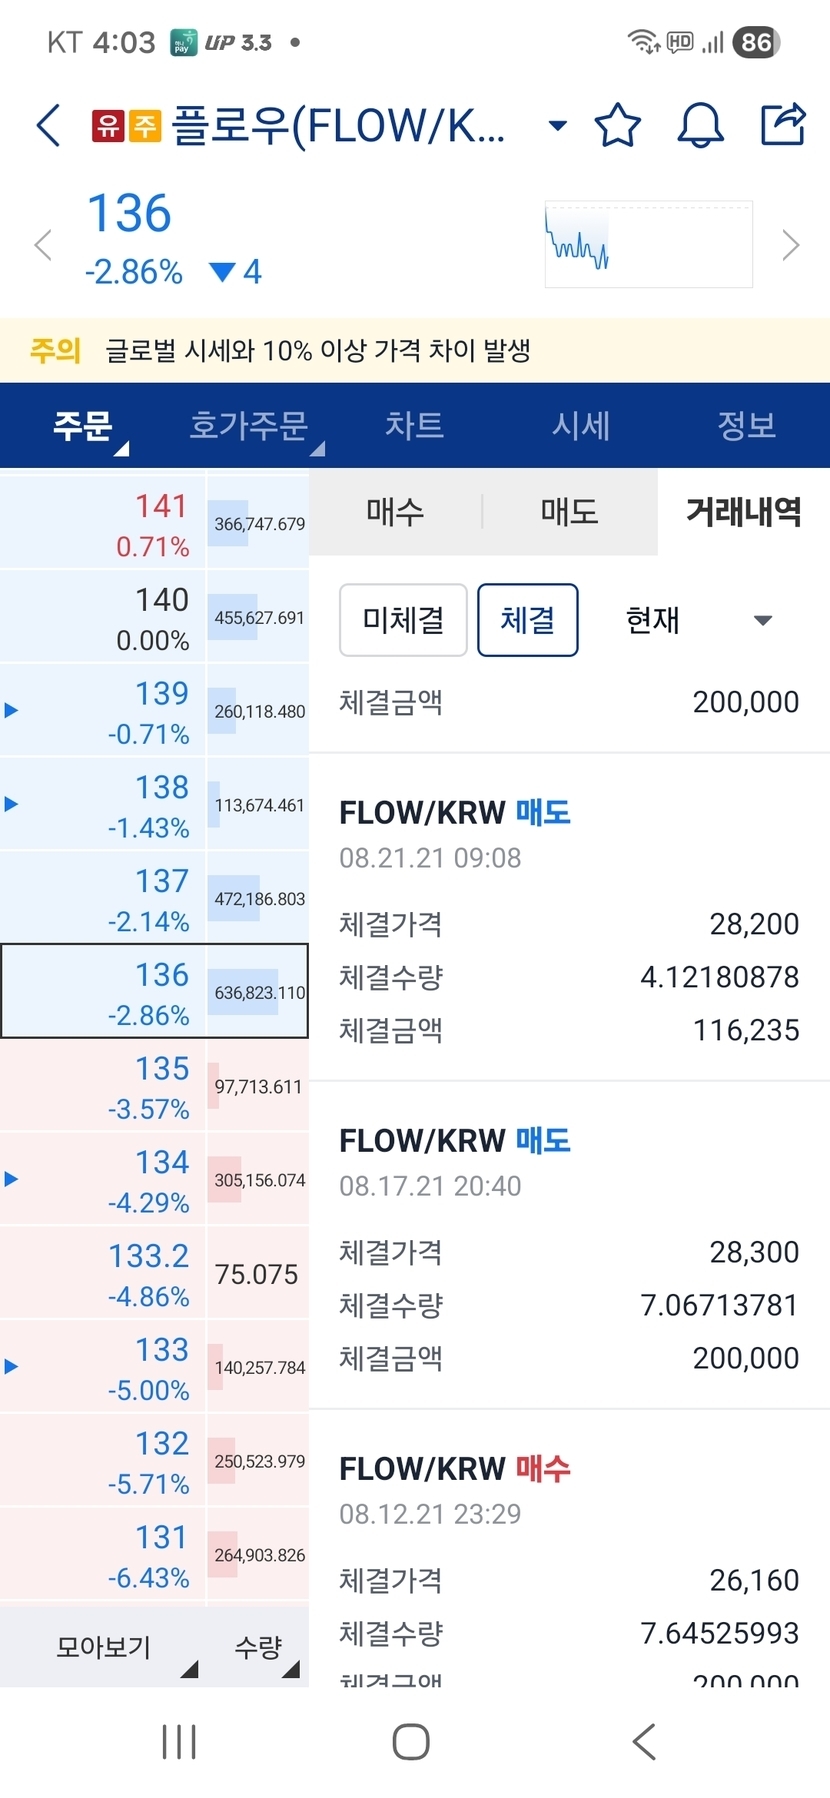Viewport: 830px width, 1798px height.
Task: Switch to the 매수 tab
Action: pos(395,512)
